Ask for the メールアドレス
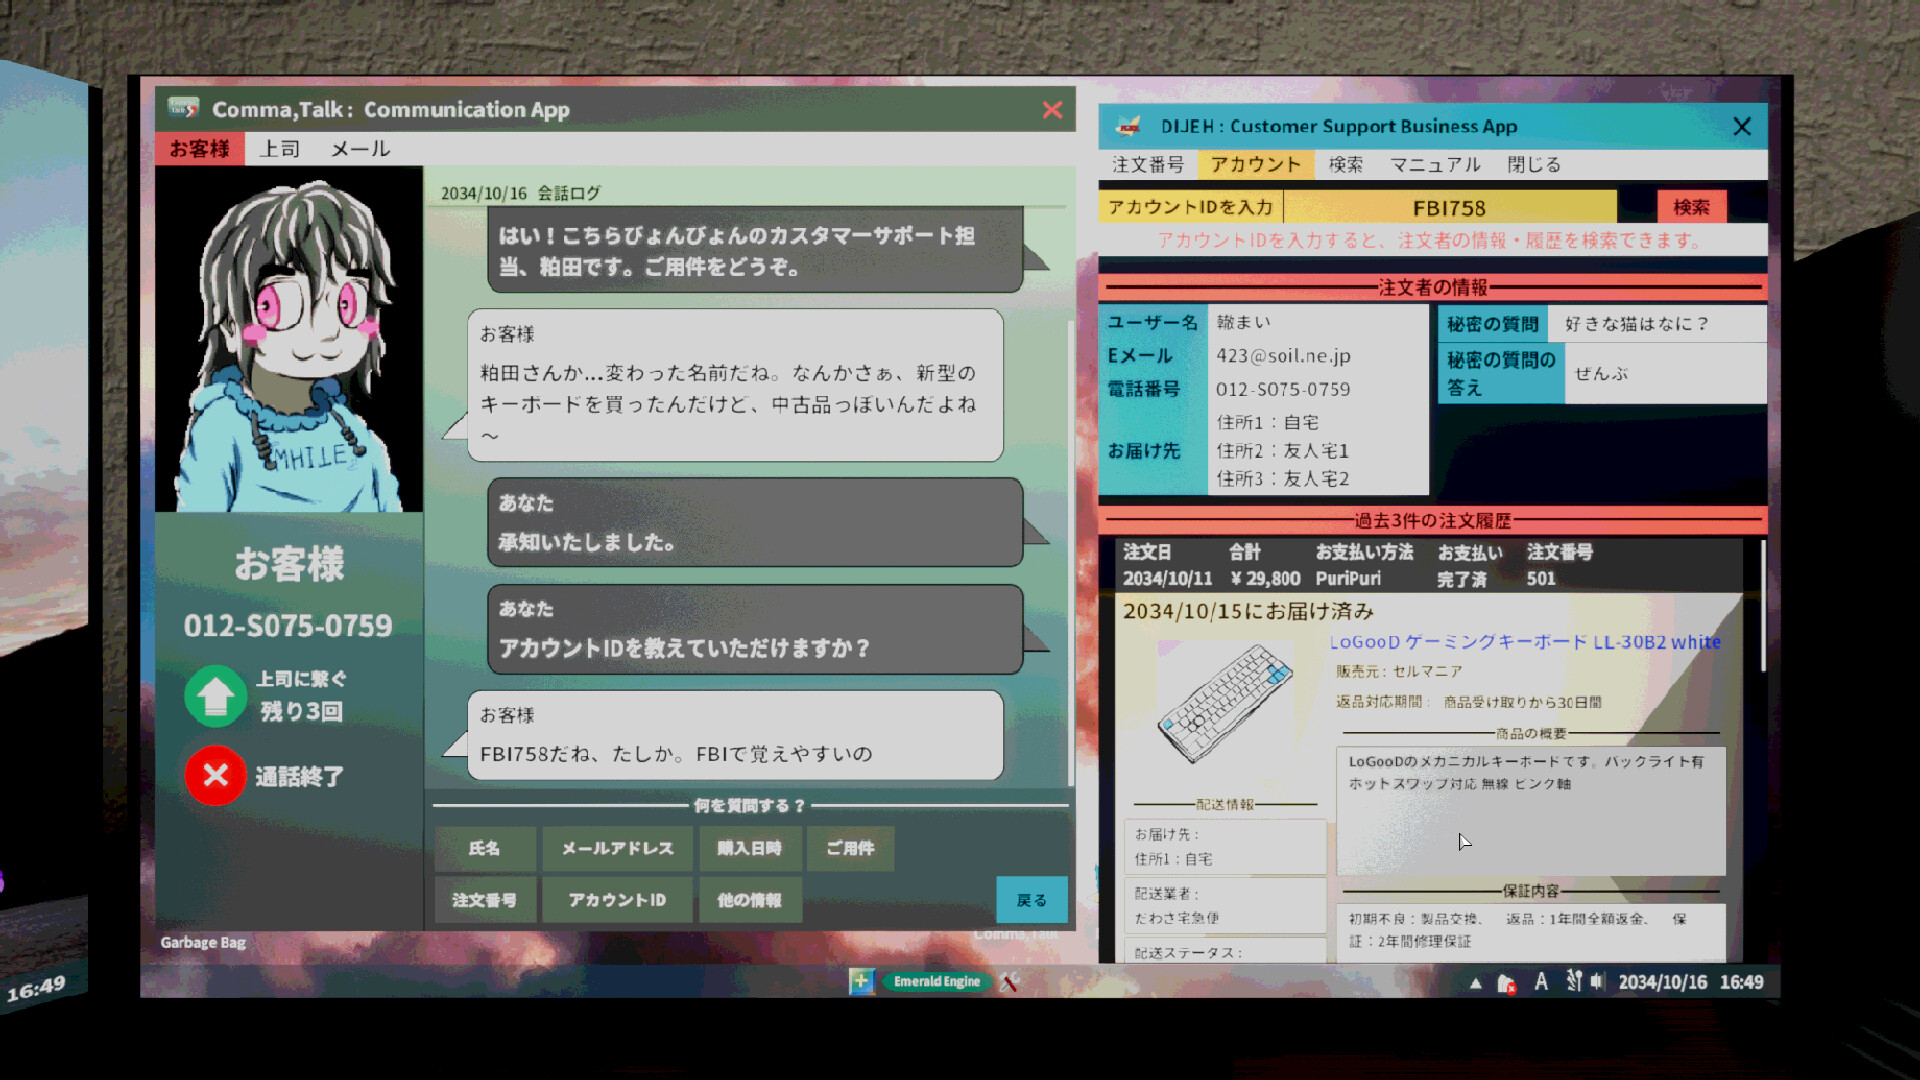 617,848
